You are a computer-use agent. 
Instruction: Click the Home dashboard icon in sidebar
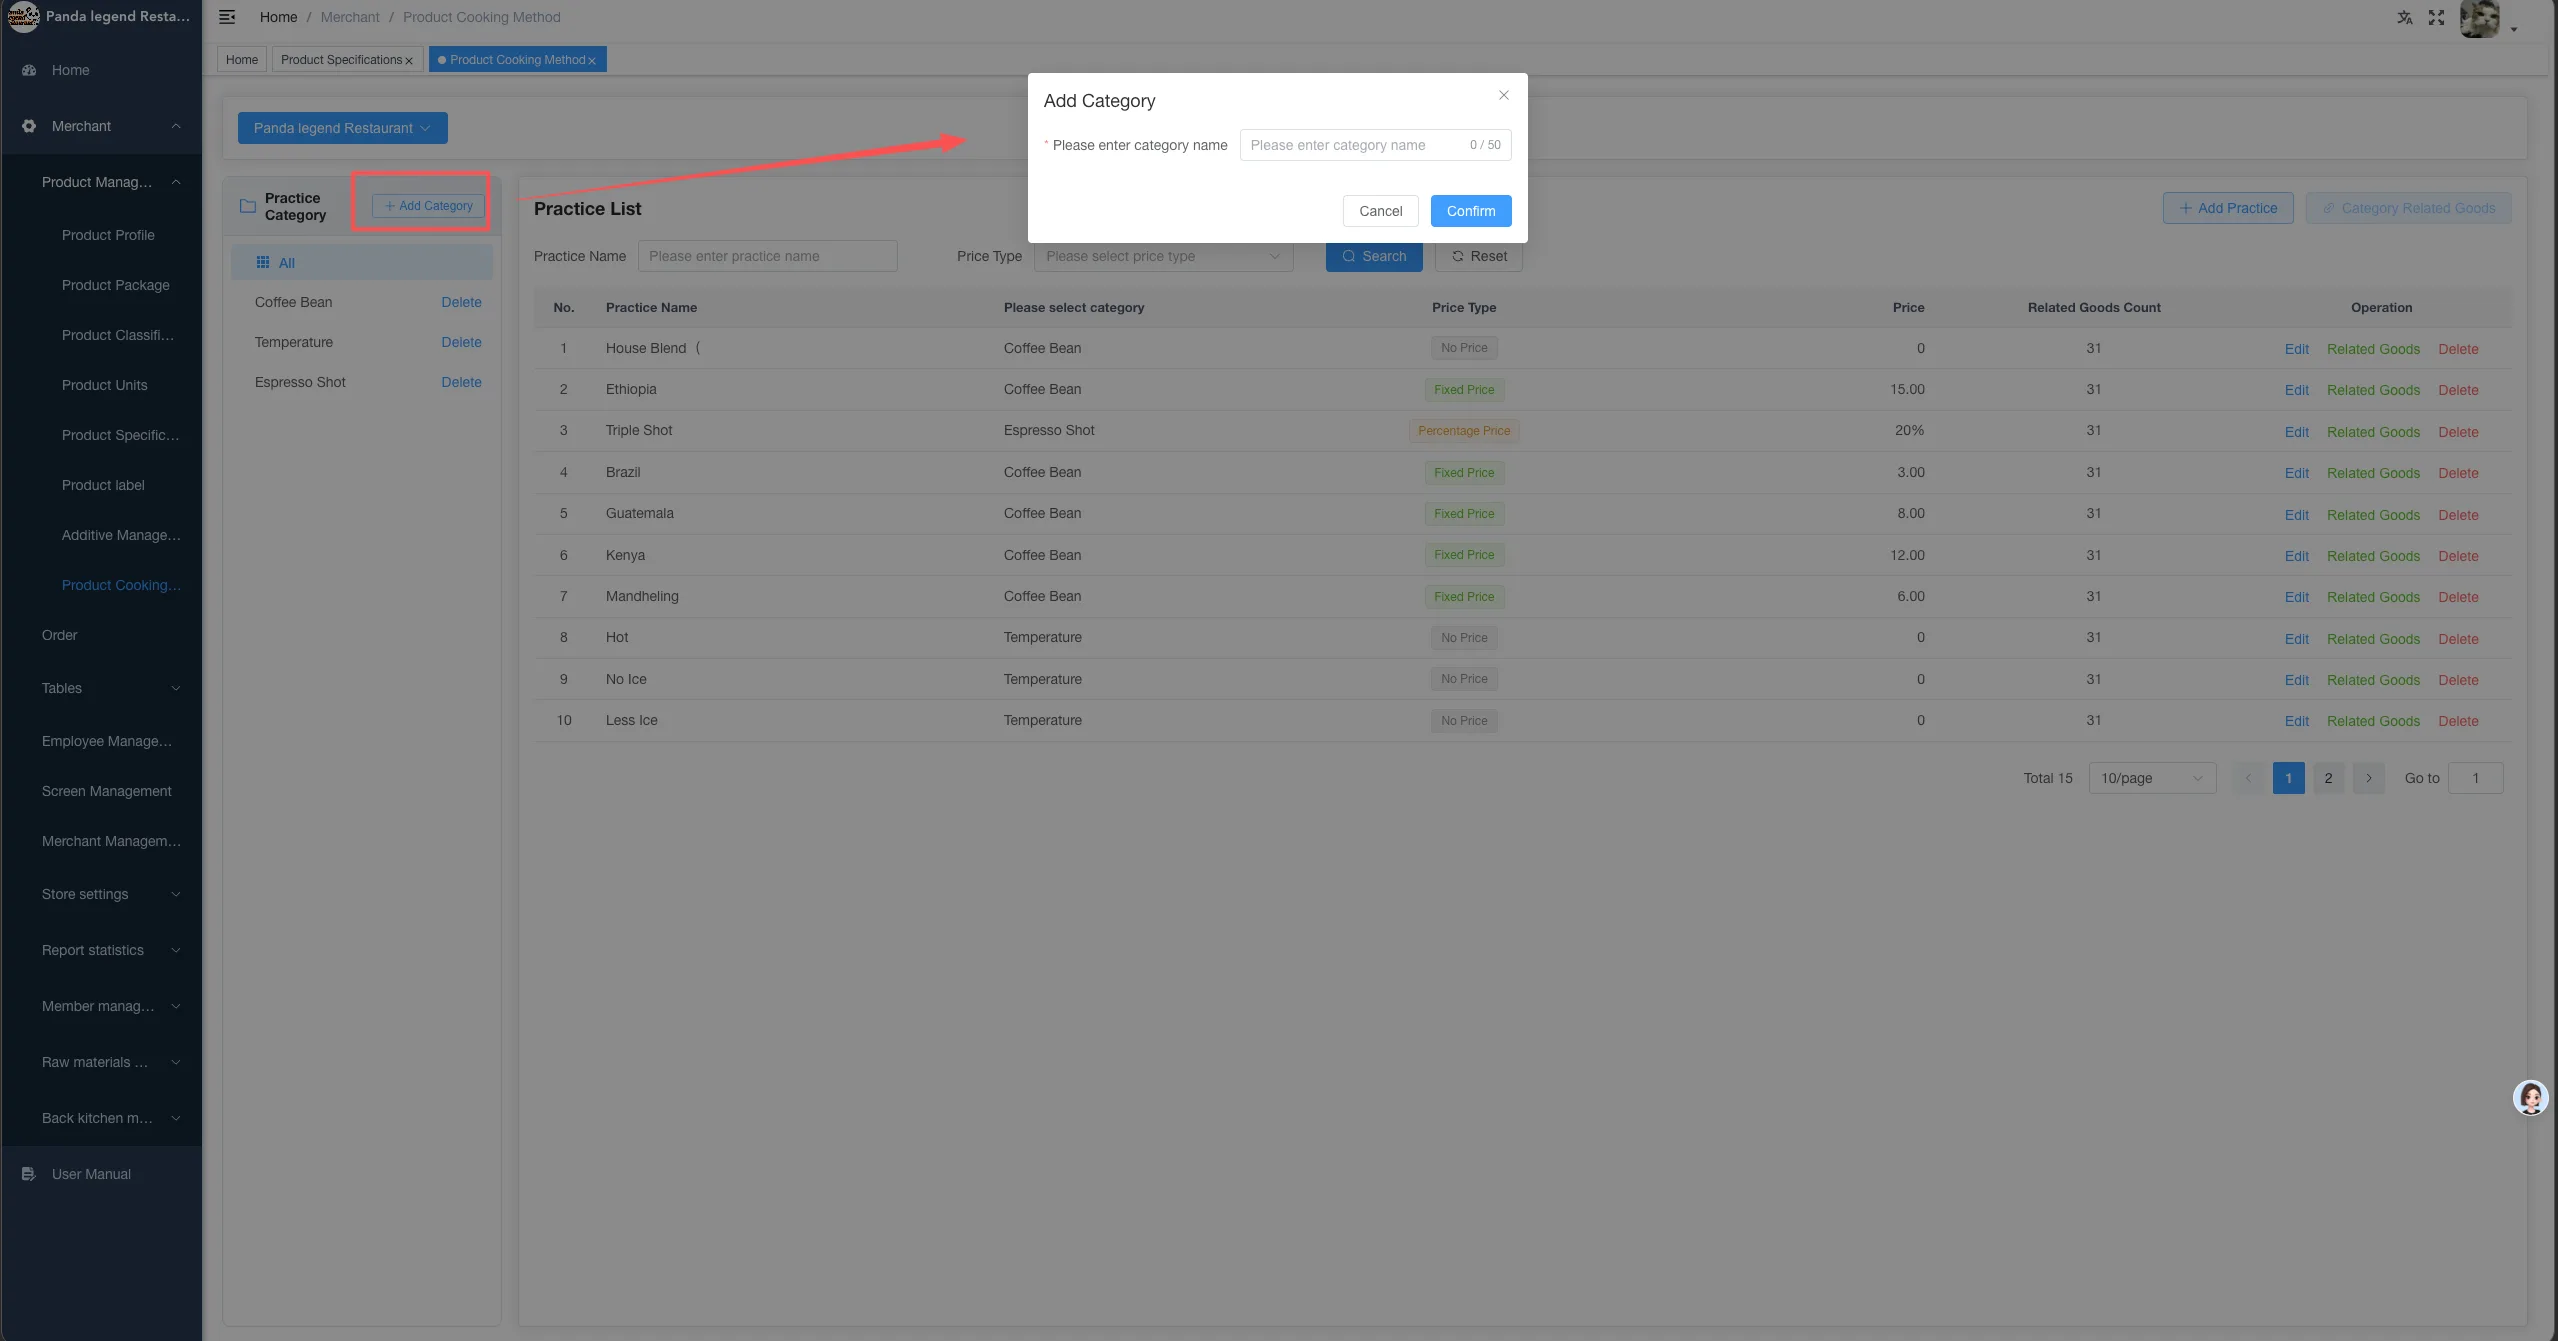point(29,70)
